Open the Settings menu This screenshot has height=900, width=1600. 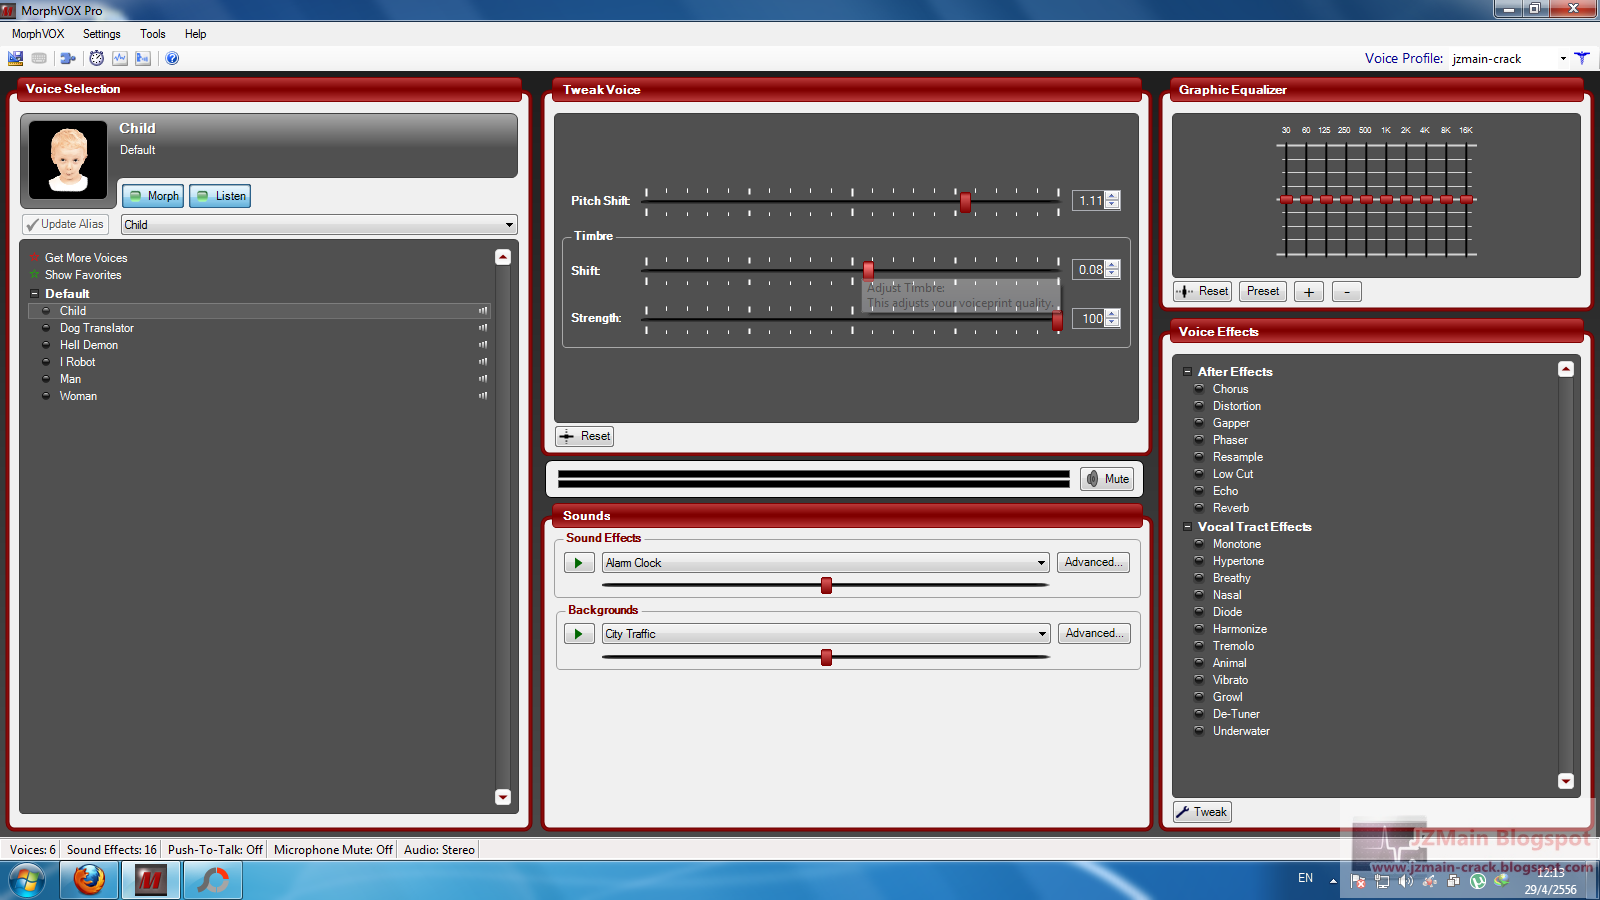tap(101, 33)
